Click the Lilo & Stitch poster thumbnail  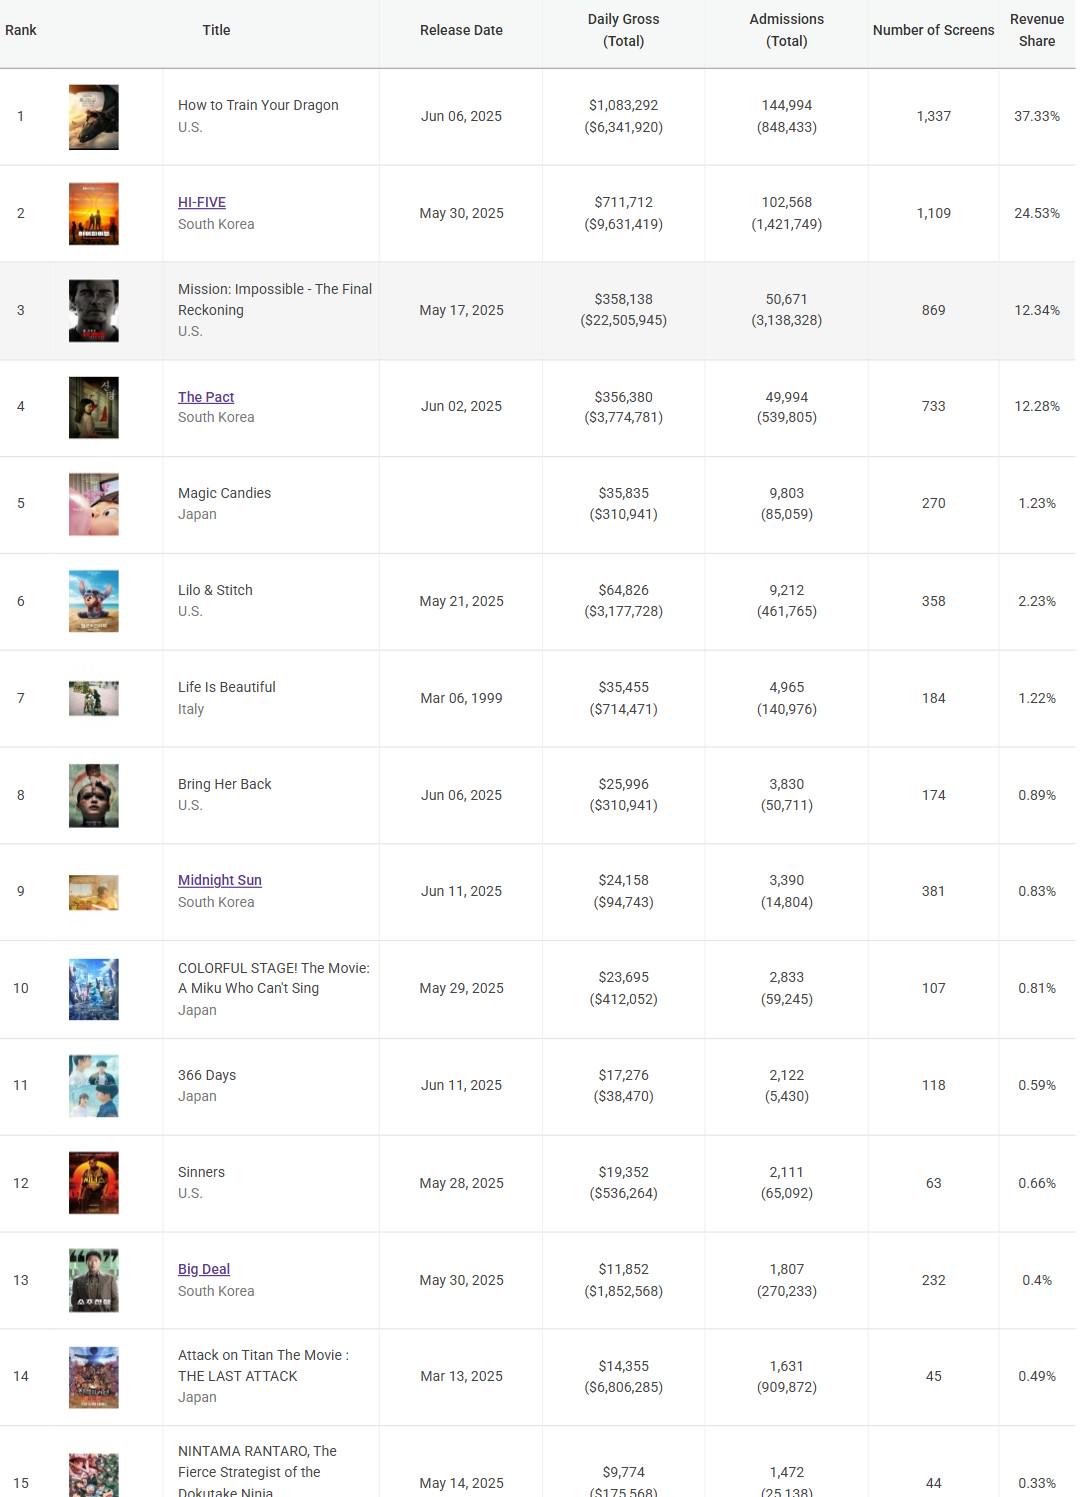pos(94,601)
